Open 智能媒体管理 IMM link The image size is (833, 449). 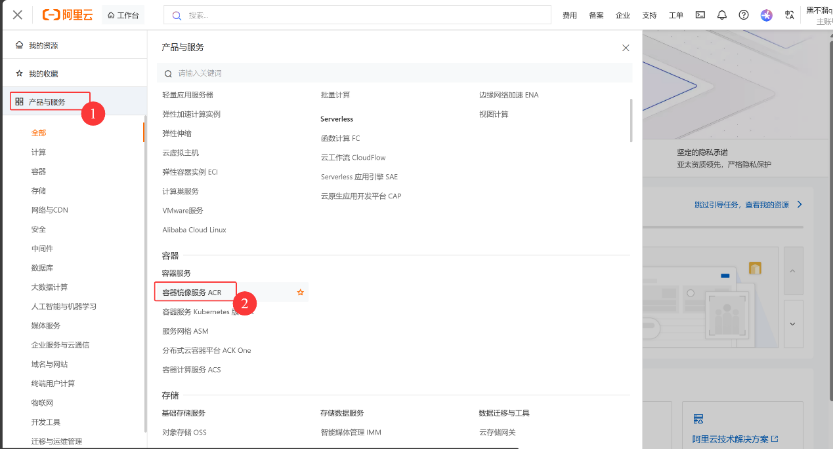pyautogui.click(x=351, y=433)
